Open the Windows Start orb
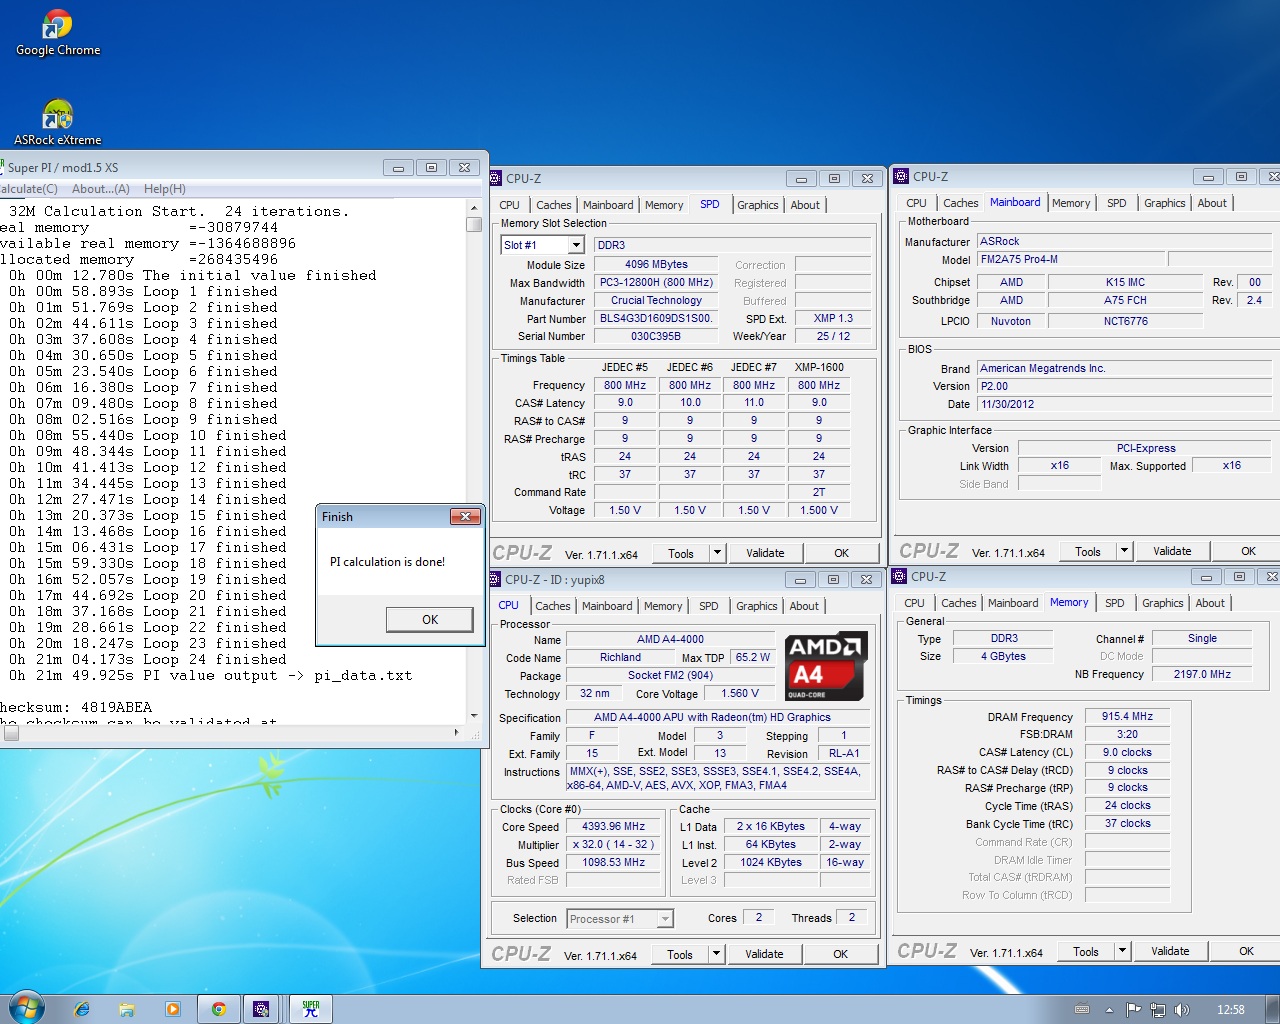This screenshot has width=1280, height=1024. tap(26, 1008)
